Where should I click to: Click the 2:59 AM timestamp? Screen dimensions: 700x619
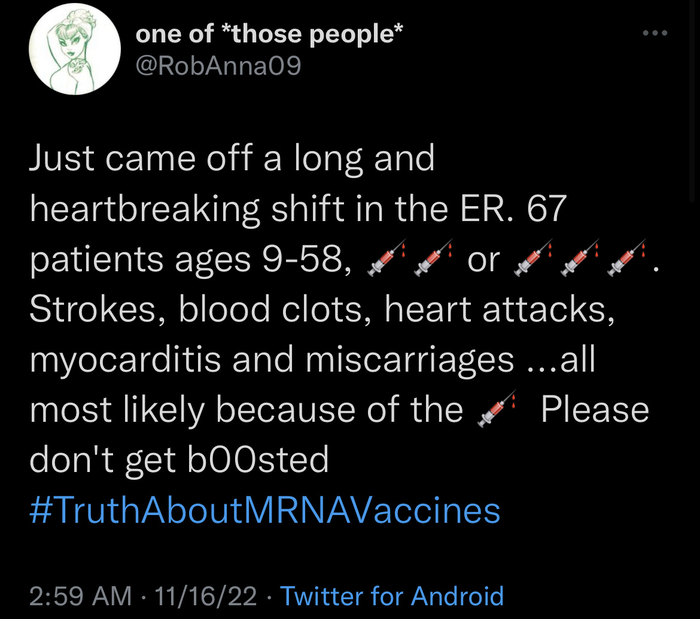coord(81,597)
